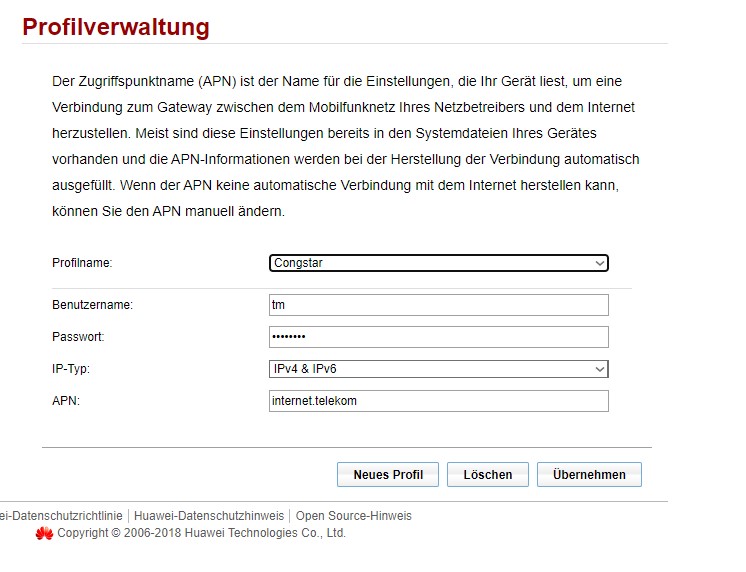Select the APN field with internet.telekom
Image resolution: width=746 pixels, height=572 pixels.
pyautogui.click(x=438, y=401)
